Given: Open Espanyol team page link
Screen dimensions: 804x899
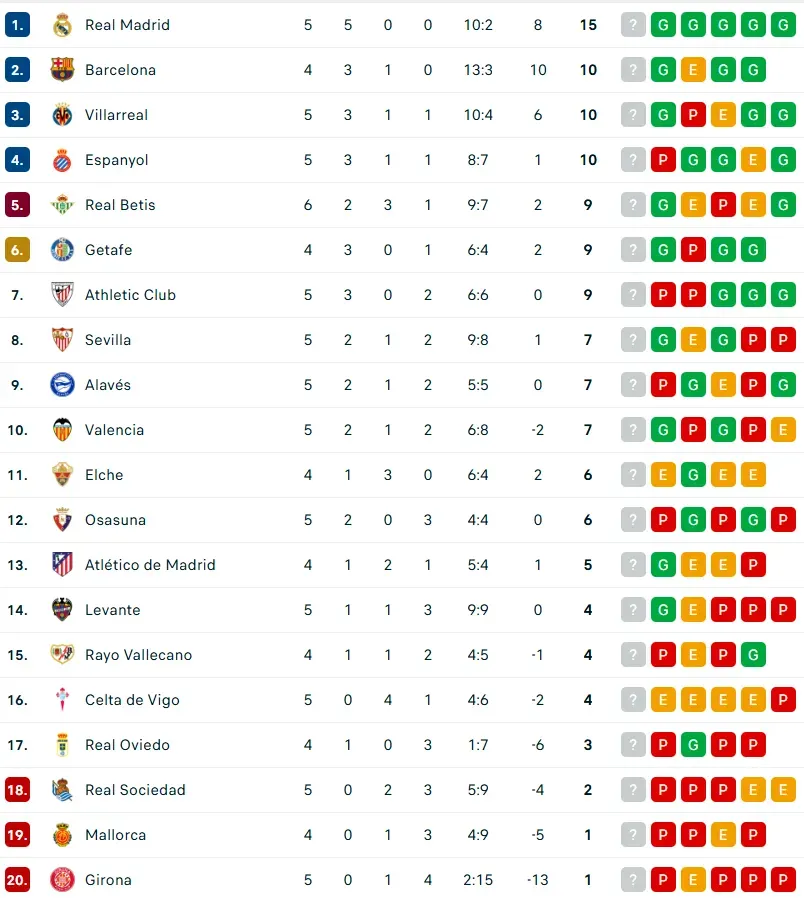Looking at the screenshot, I should pos(116,160).
